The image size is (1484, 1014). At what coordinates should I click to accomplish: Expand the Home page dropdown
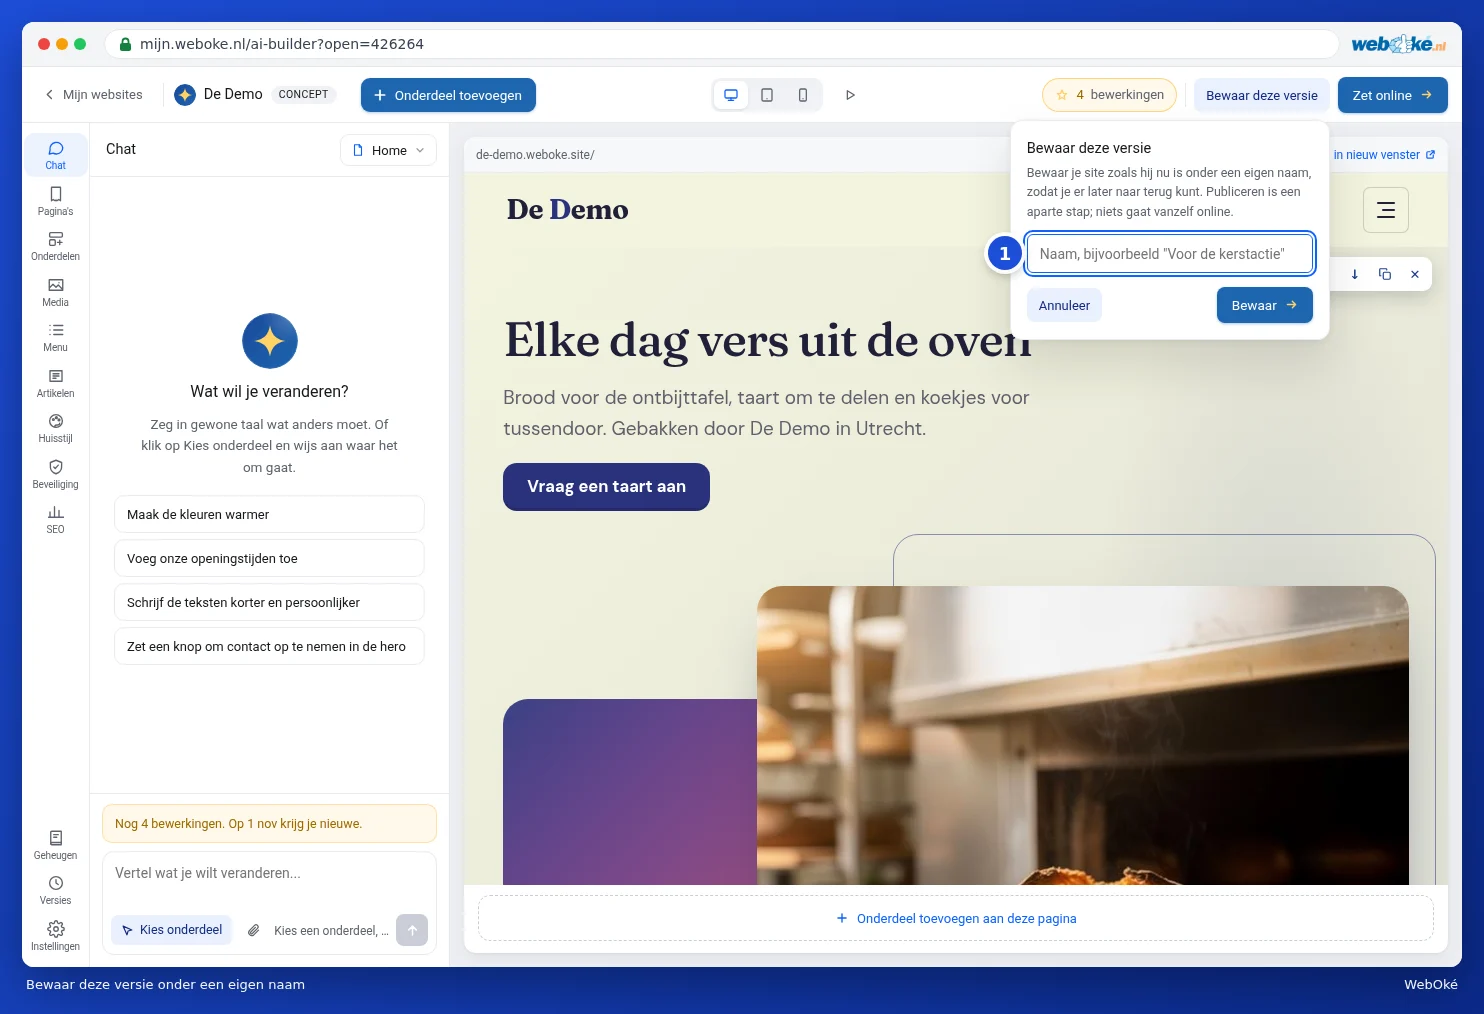(388, 150)
